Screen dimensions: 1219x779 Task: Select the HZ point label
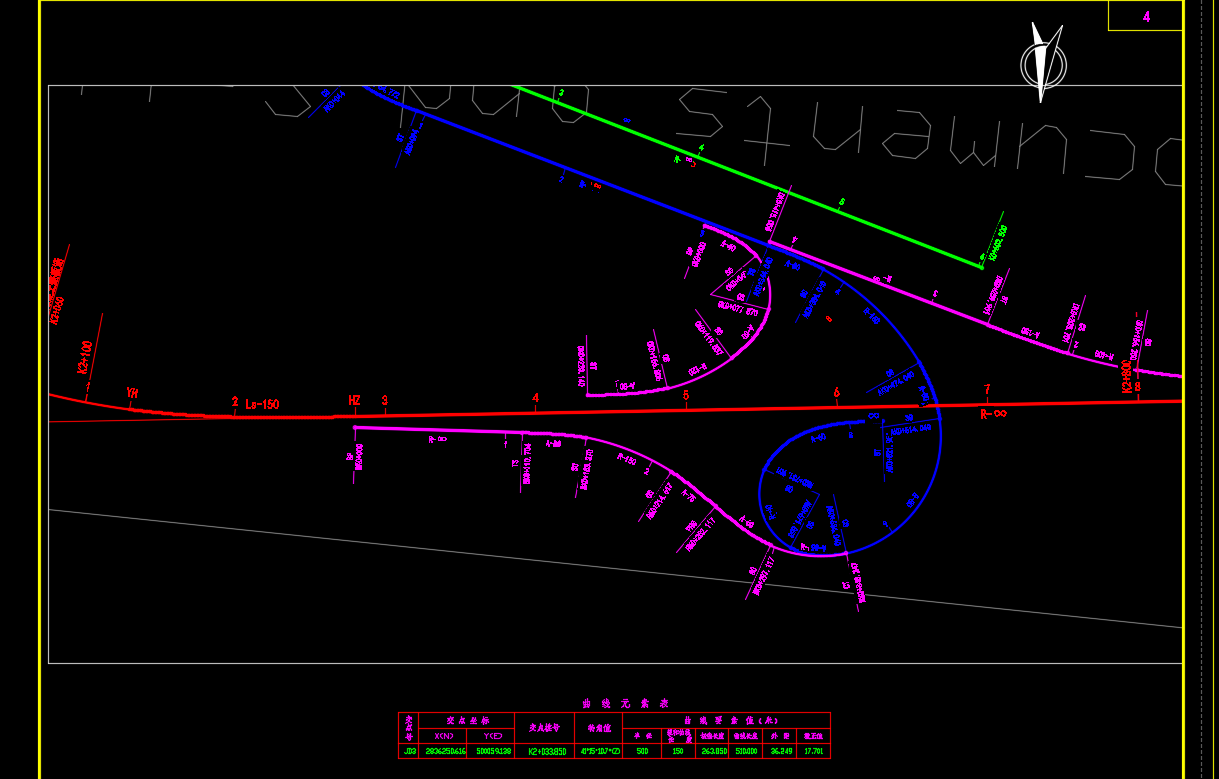pos(354,400)
